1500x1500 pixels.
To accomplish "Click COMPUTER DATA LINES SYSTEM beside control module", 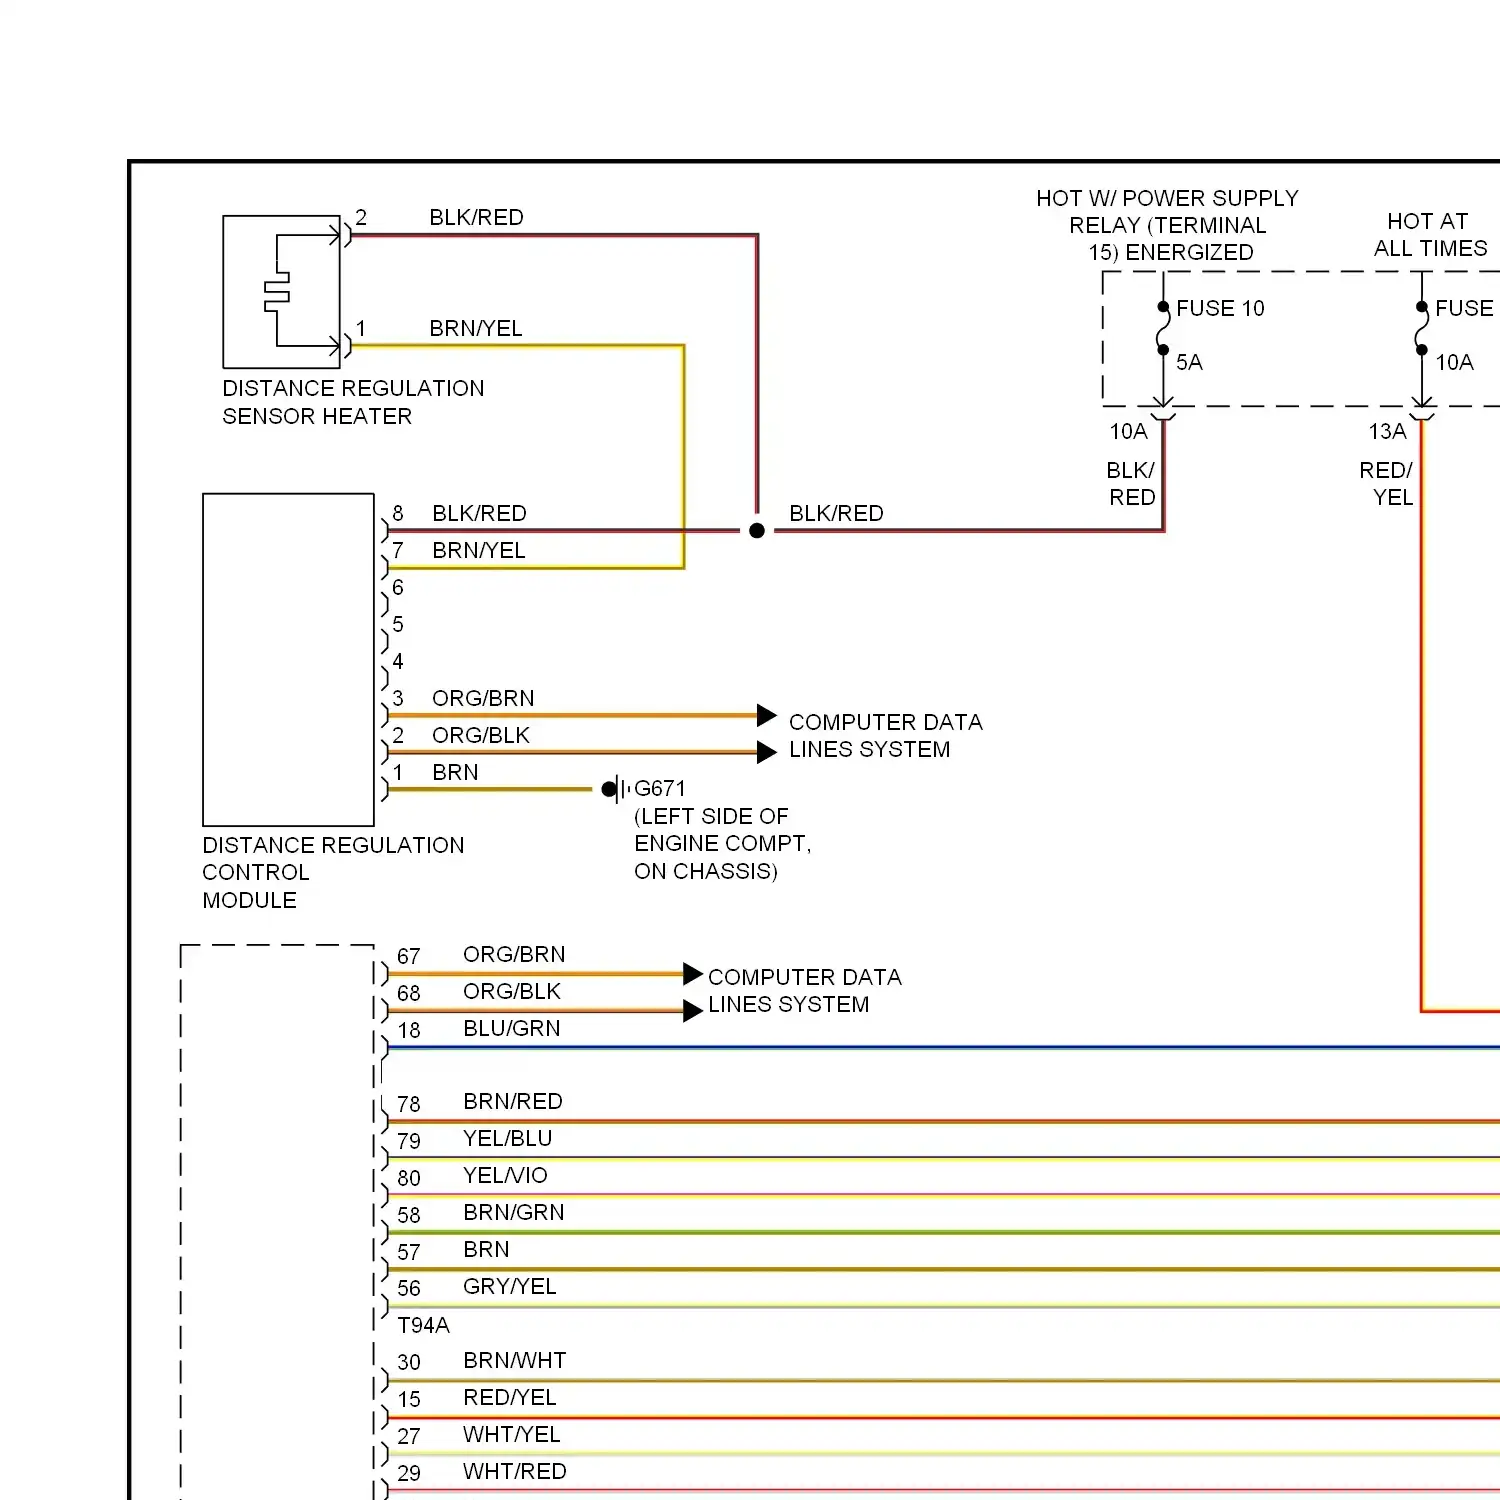I will [885, 735].
